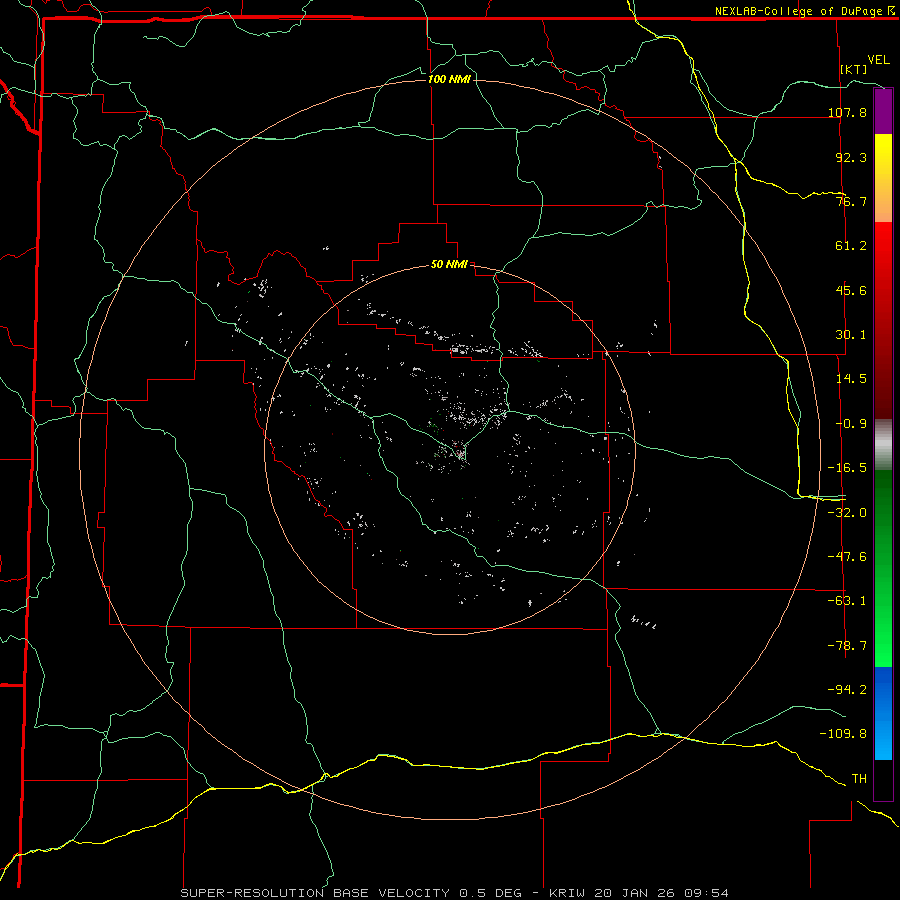Click the Super-Resolution Base Velocity caption text
The width and height of the screenshot is (900, 900).
point(455,893)
